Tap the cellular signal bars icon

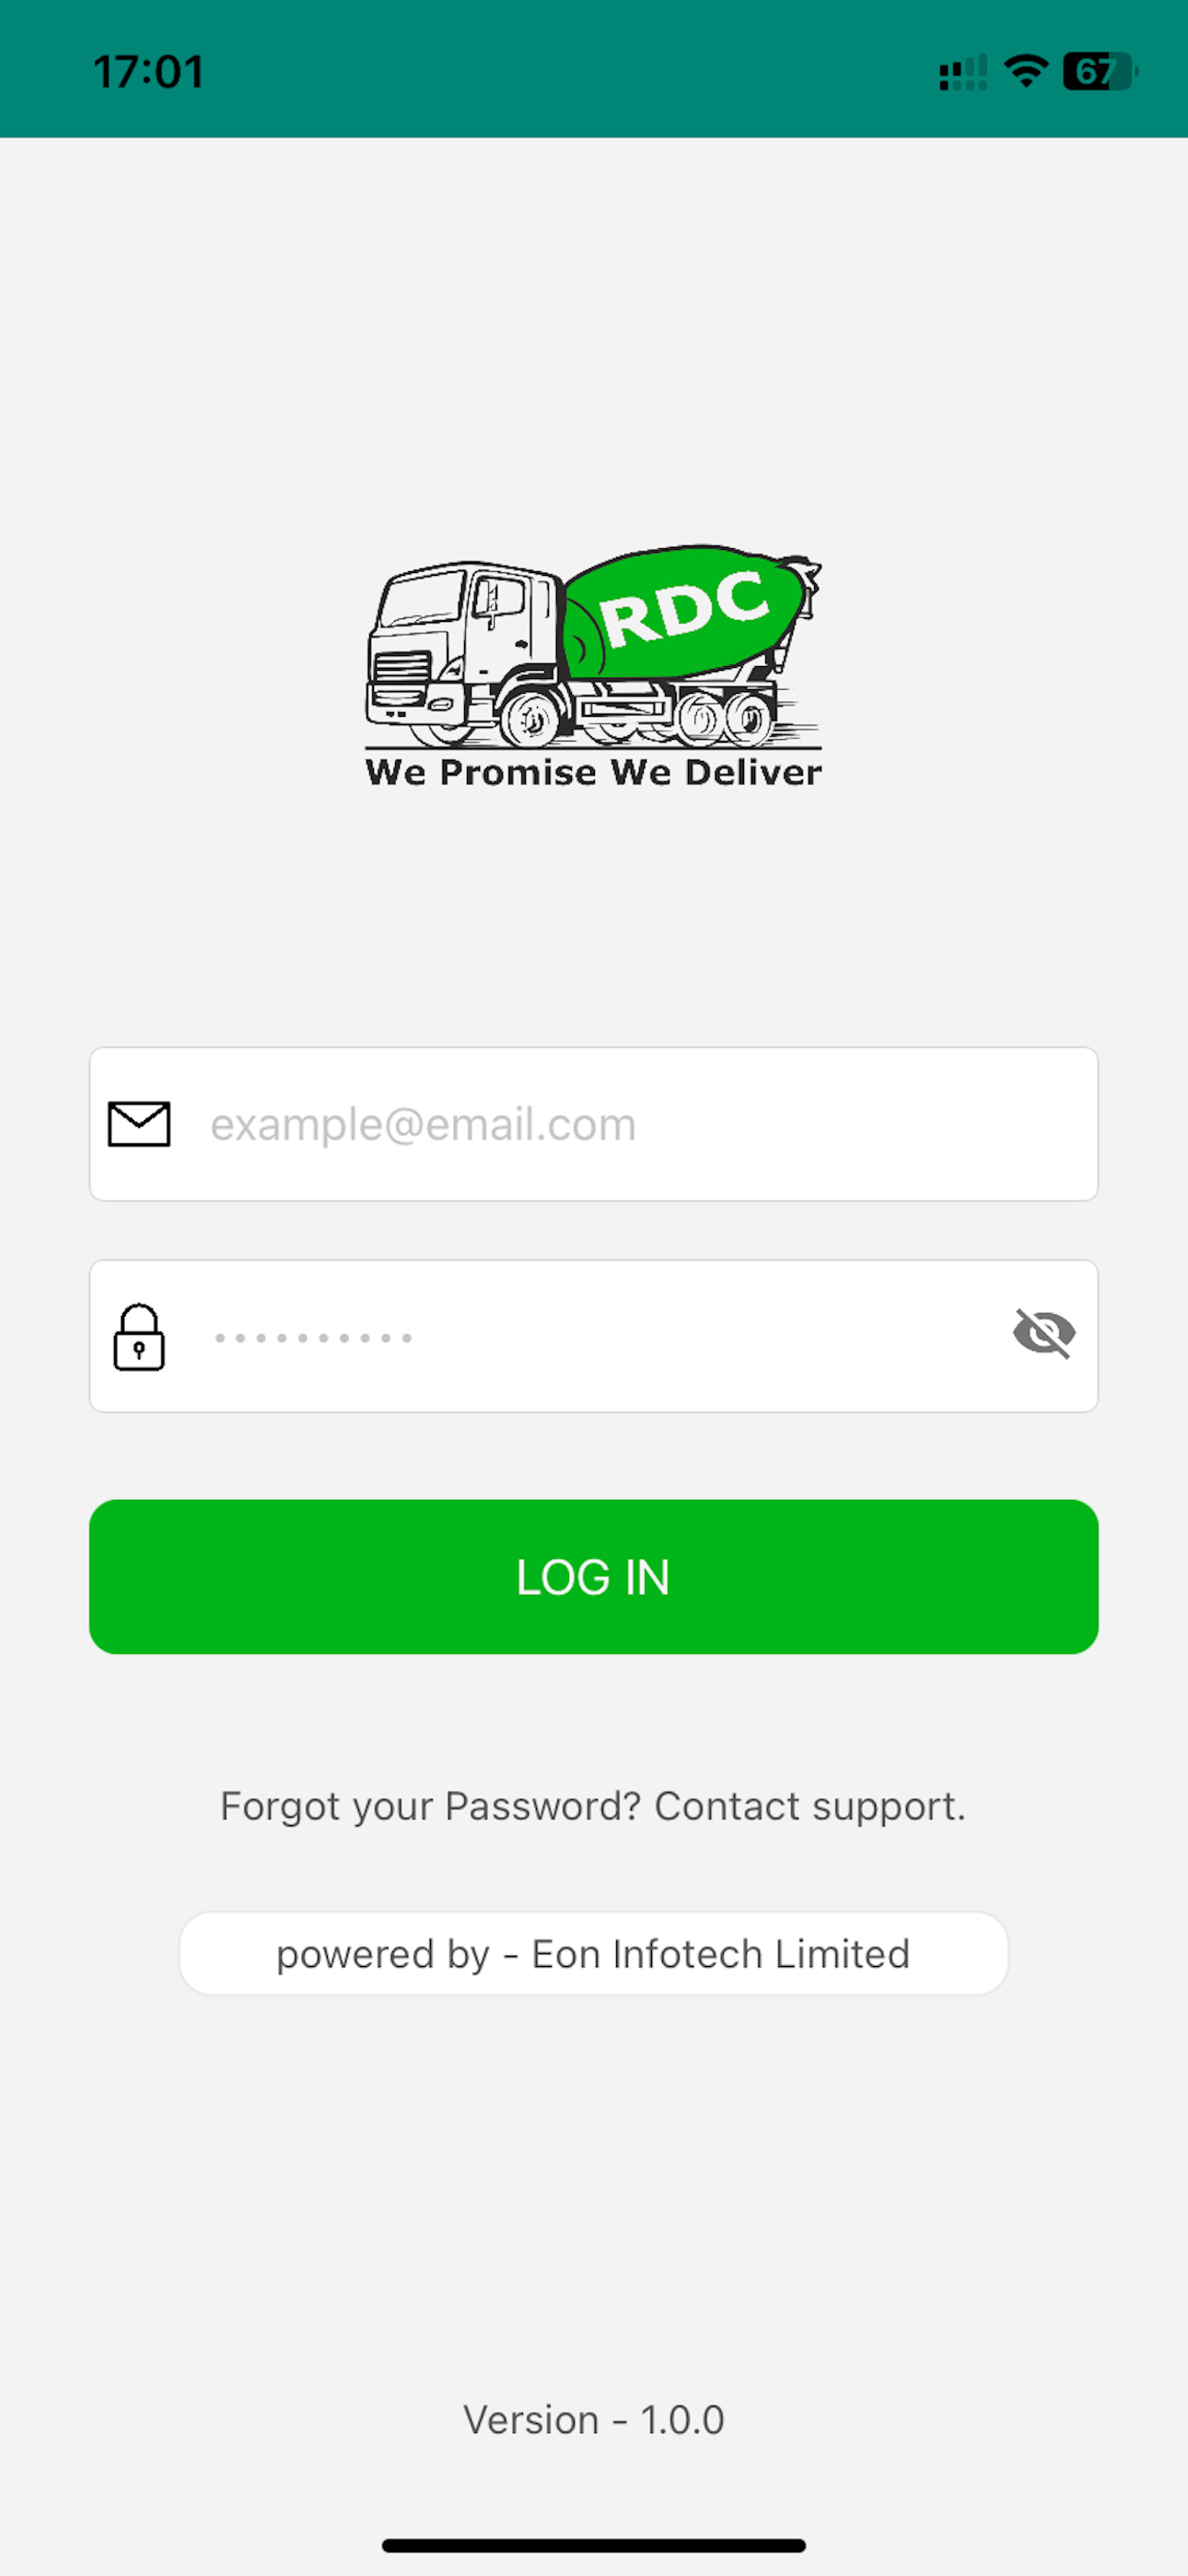(x=963, y=72)
